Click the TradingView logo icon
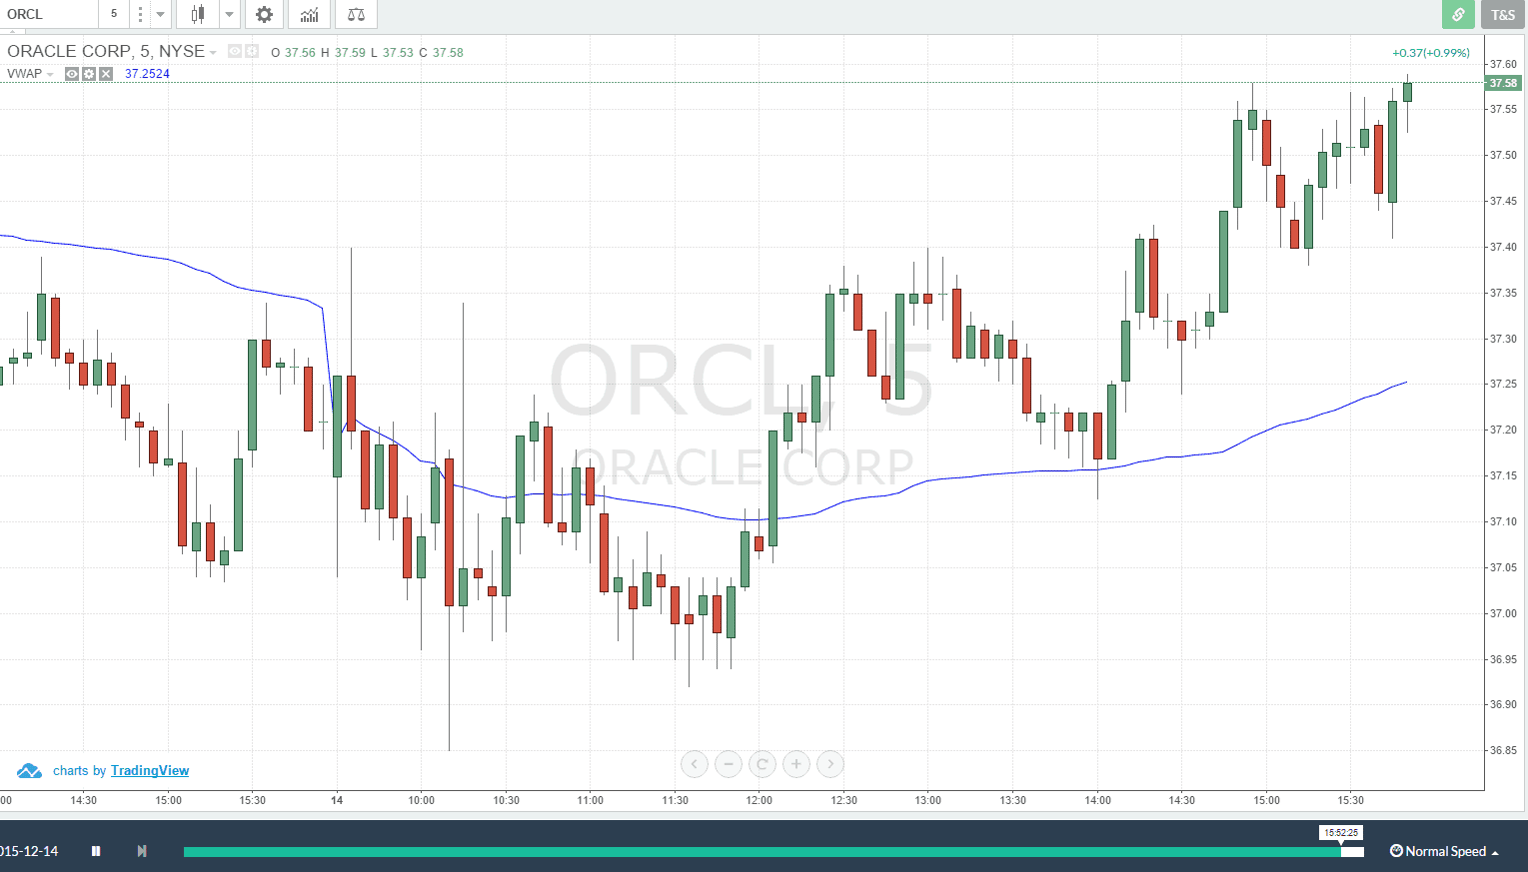Screen dimensions: 1528x872 point(29,770)
